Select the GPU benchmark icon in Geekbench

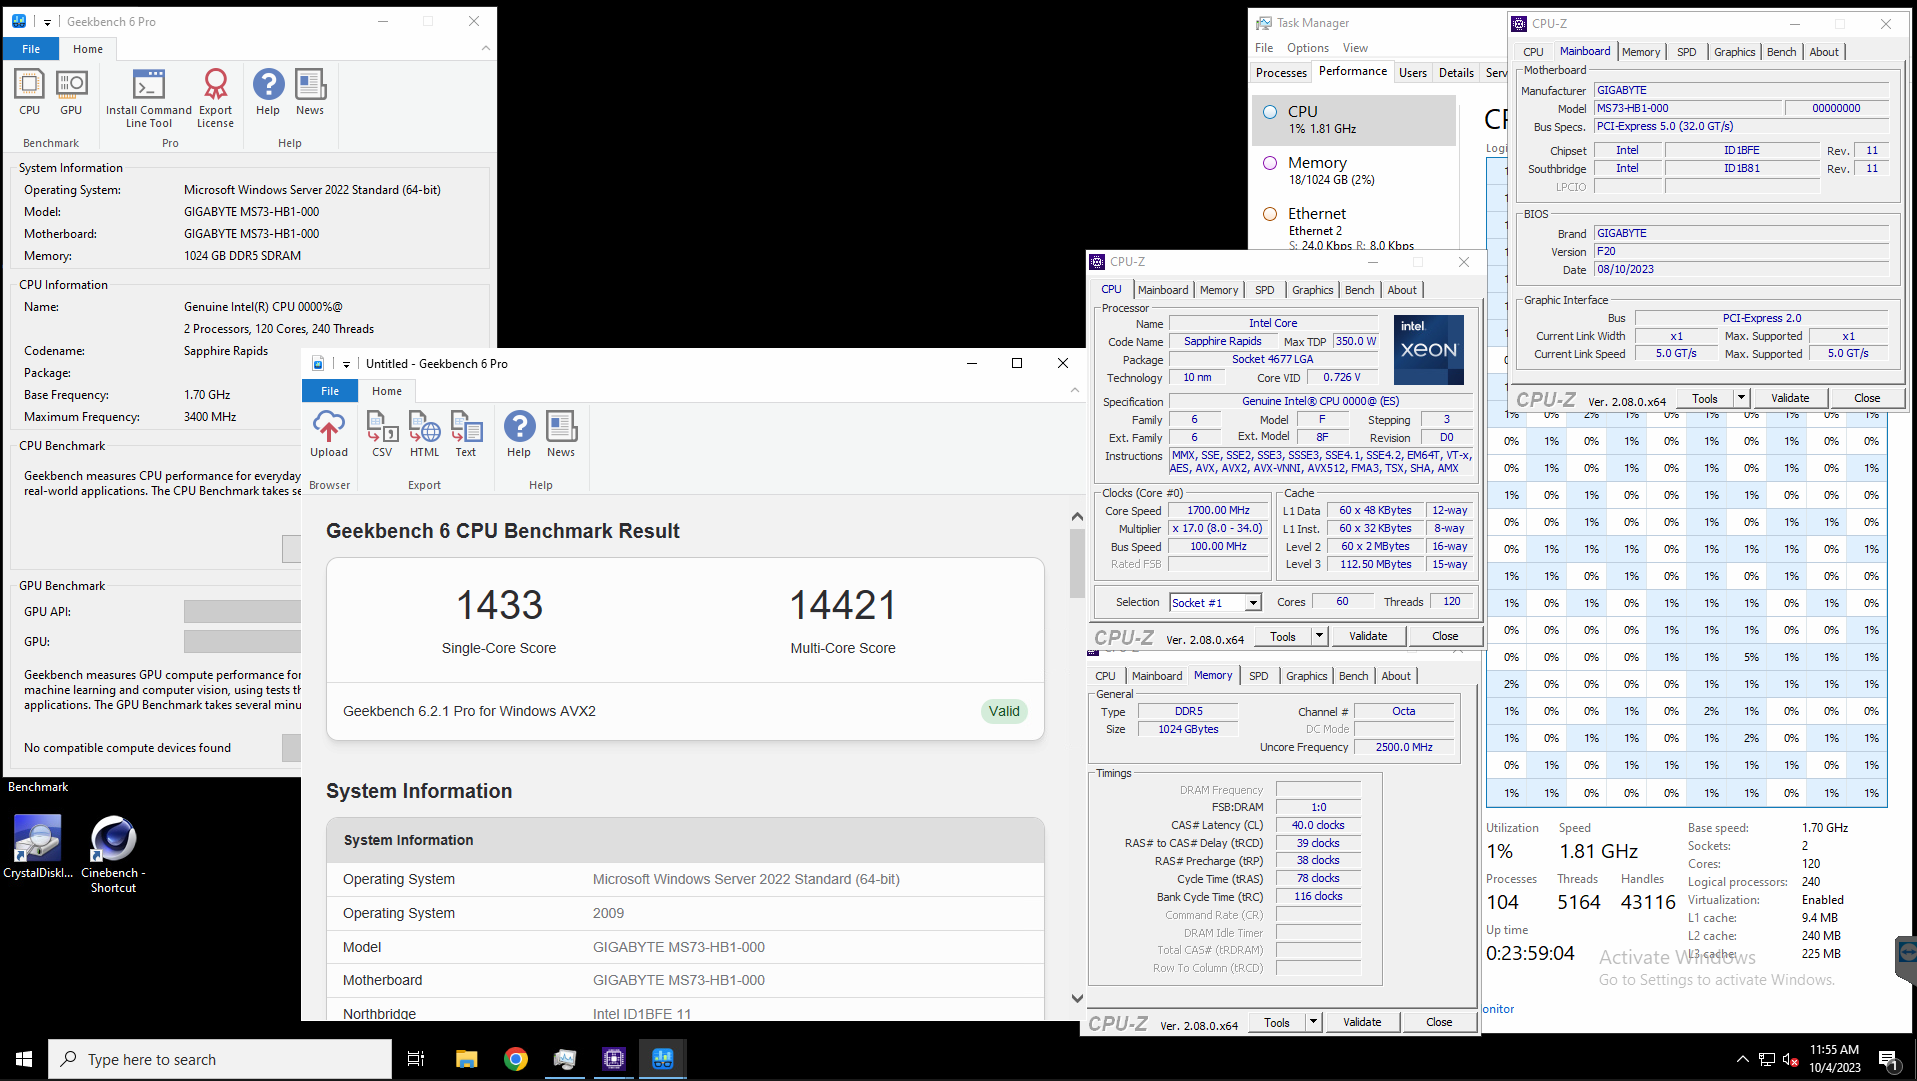pos(71,92)
